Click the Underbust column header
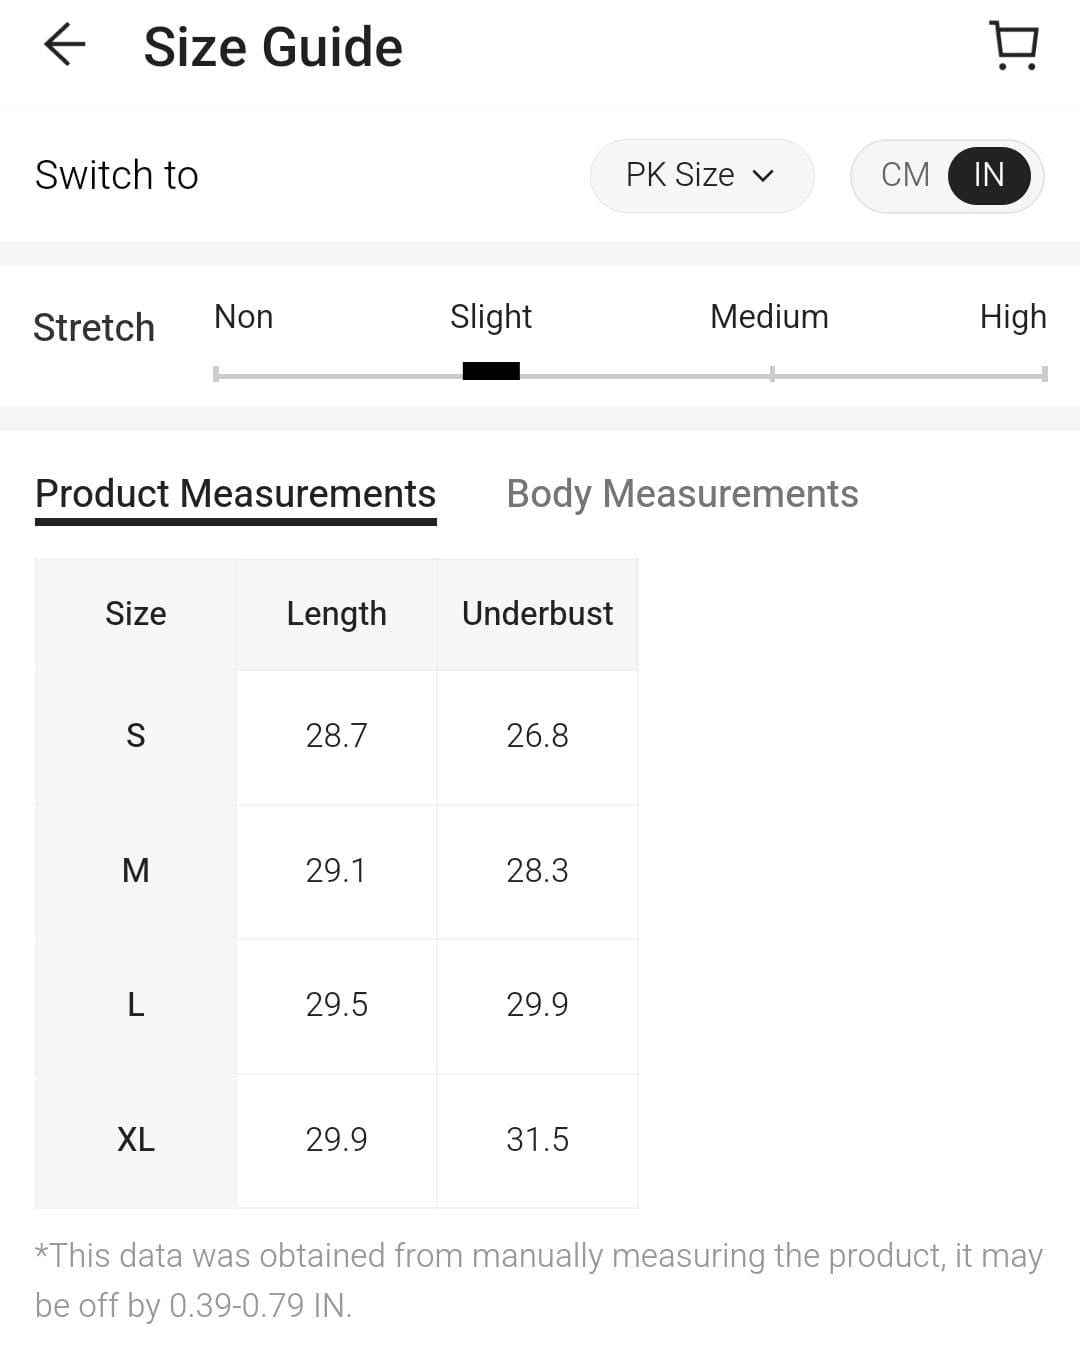1080x1358 pixels. point(537,614)
